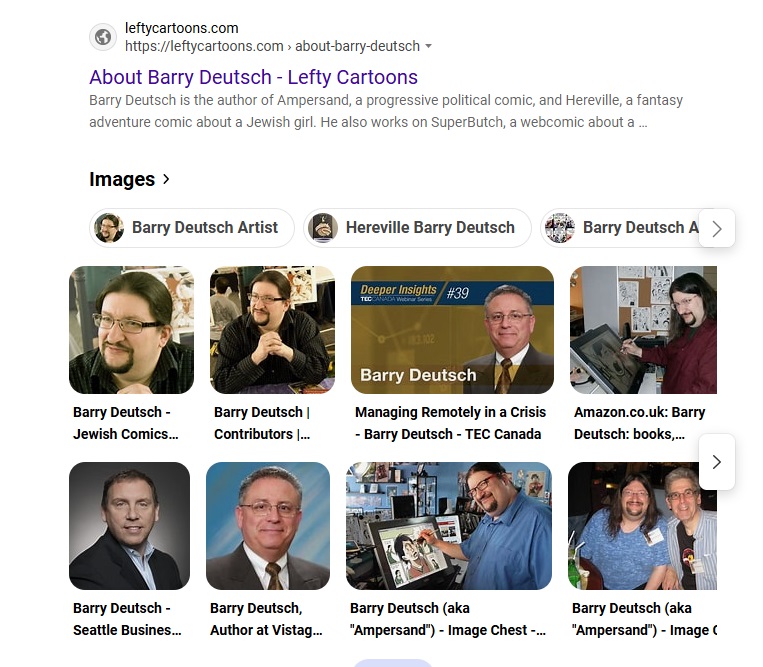This screenshot has height=667, width=763.
Task: Click avatar icon in Barry Deutsch Artist chip
Action: [x=109, y=228]
